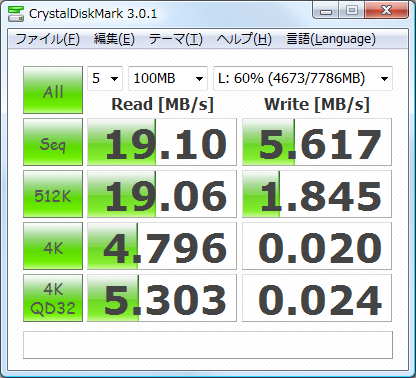
Task: Click the CrystalDiskMark title bar icon
Action: [16, 13]
